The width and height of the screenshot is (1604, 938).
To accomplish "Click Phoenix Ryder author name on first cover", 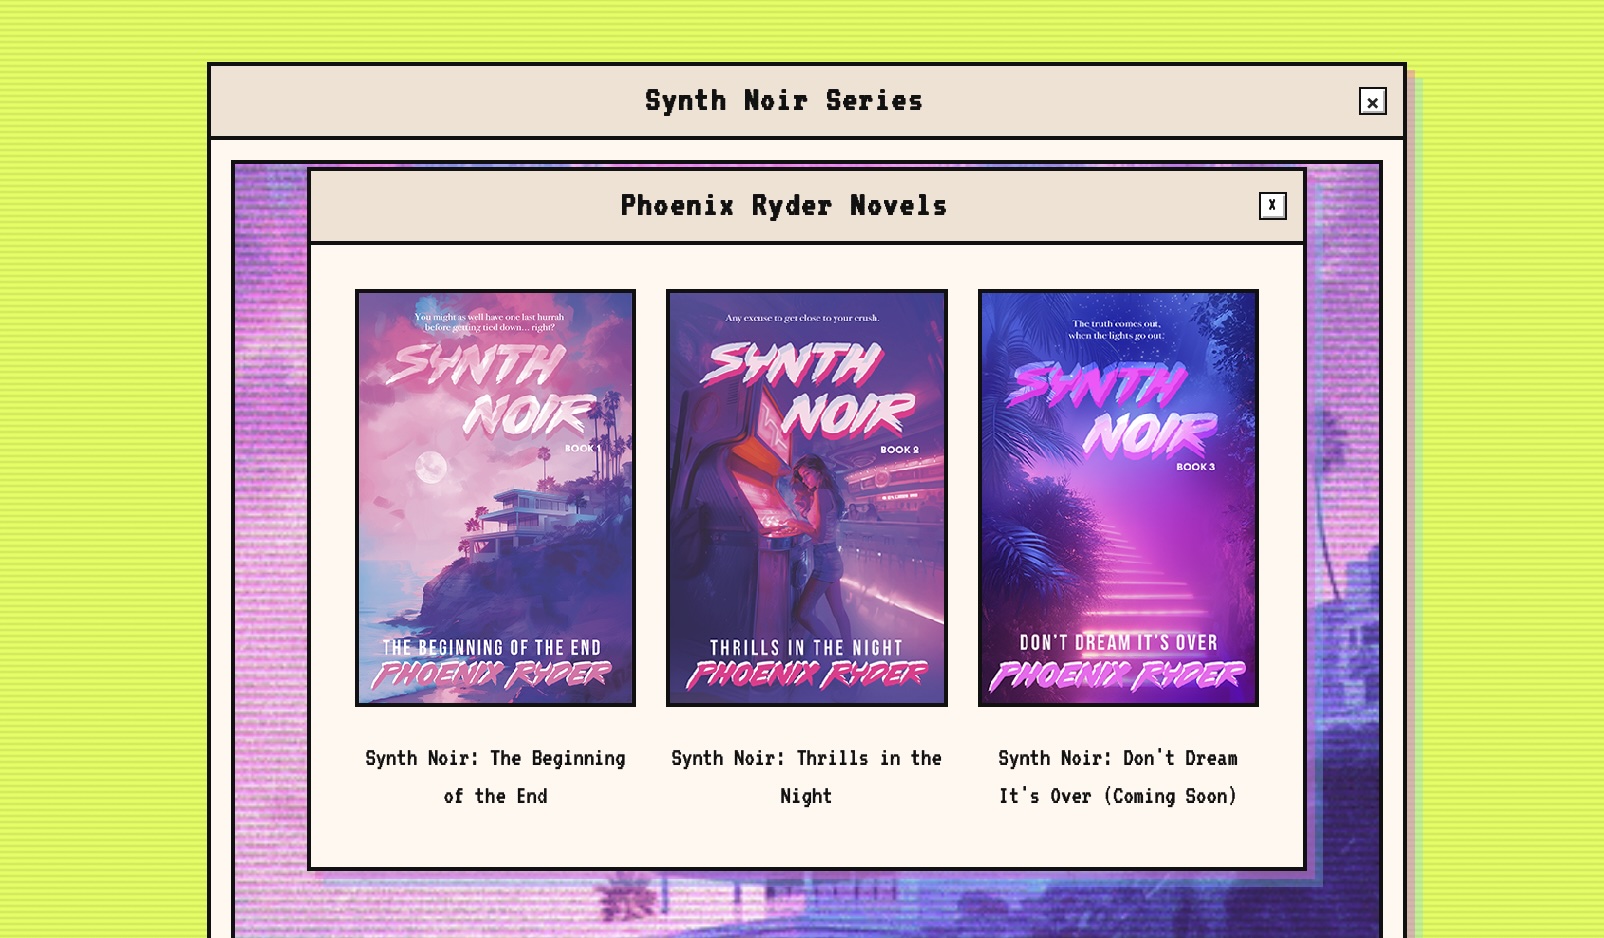I will point(491,675).
